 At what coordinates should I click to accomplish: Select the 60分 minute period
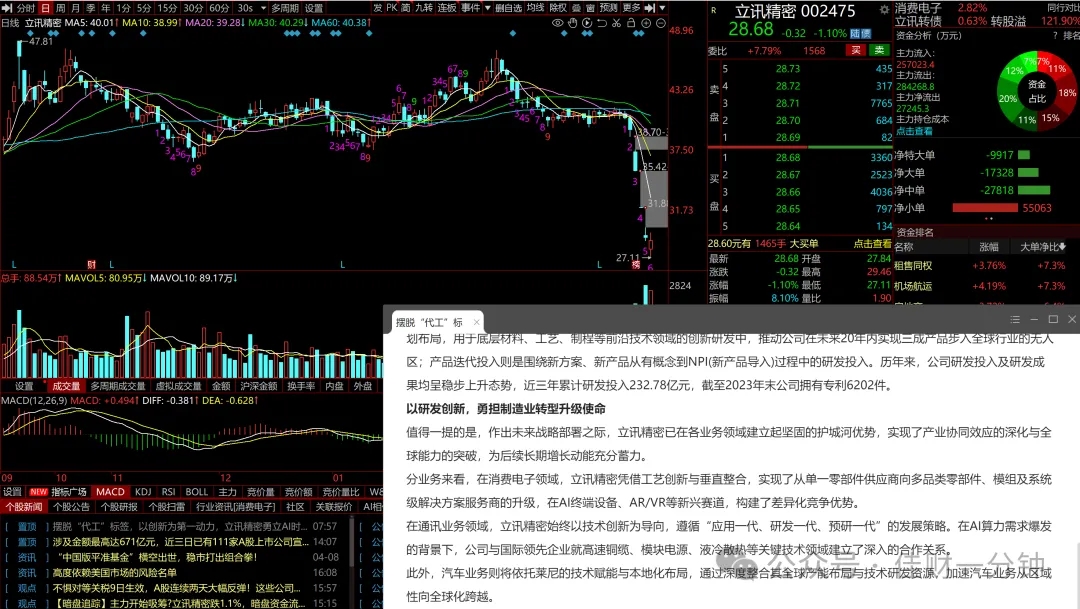click(219, 8)
